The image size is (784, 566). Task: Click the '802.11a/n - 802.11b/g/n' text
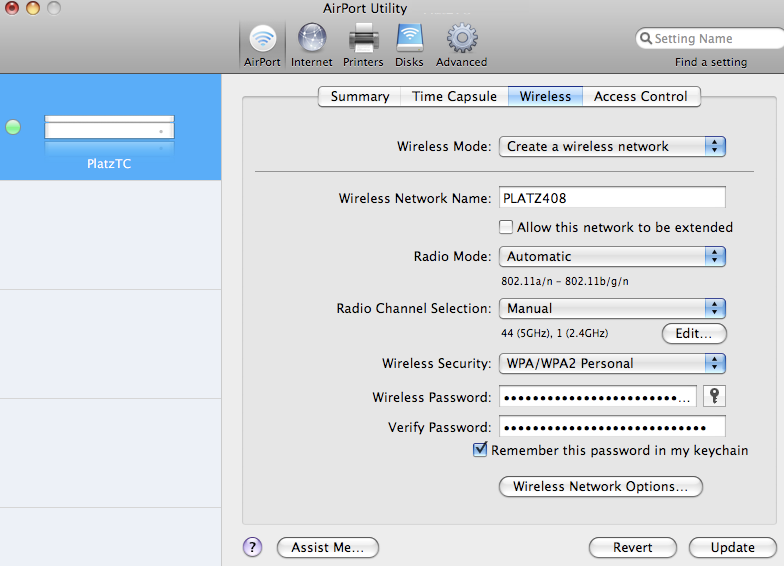[565, 281]
